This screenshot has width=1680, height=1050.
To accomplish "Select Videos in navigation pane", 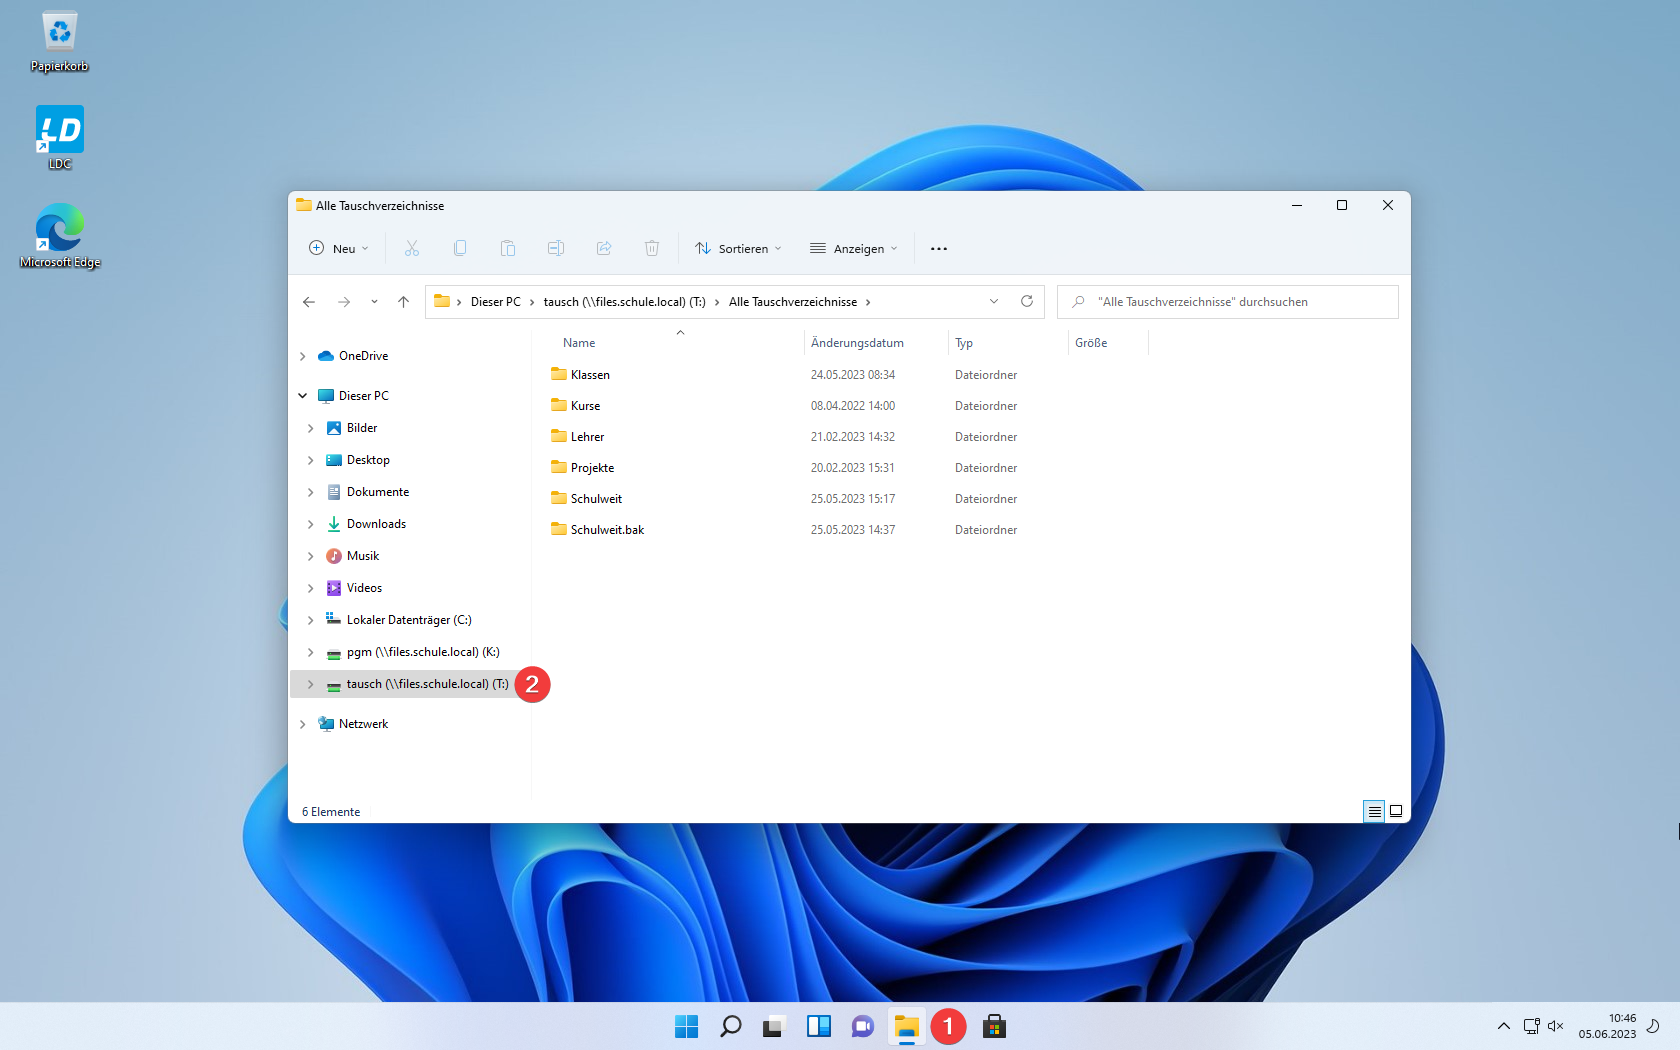I will 364,588.
